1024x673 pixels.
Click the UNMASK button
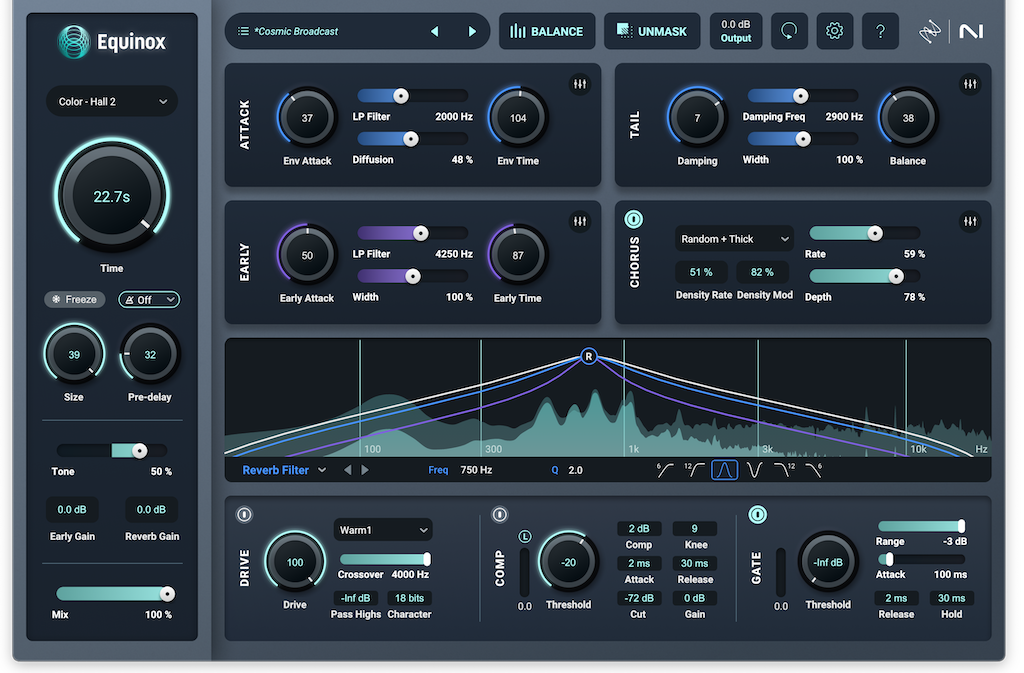pos(652,31)
